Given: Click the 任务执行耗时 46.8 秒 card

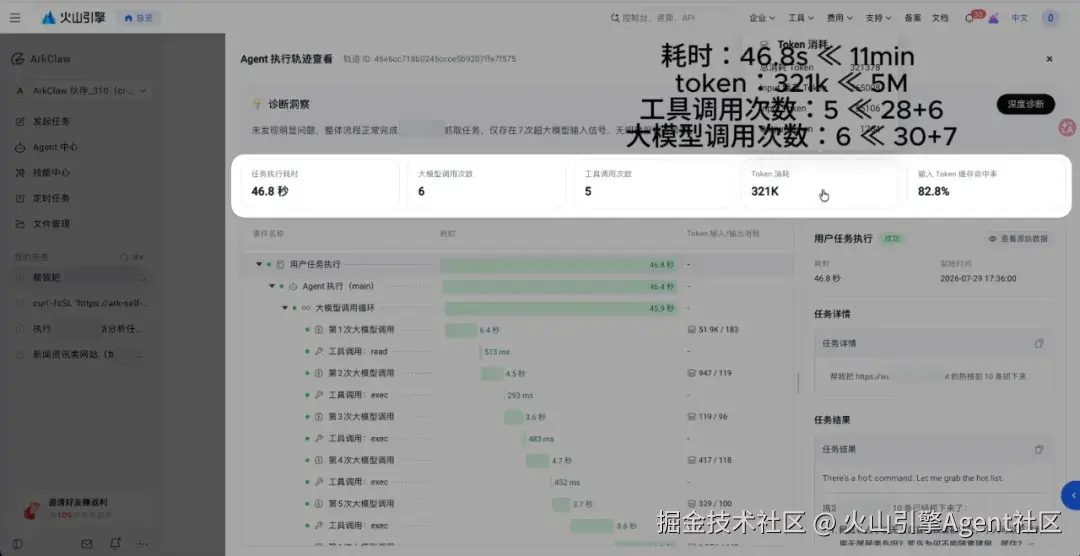Looking at the screenshot, I should (x=319, y=184).
